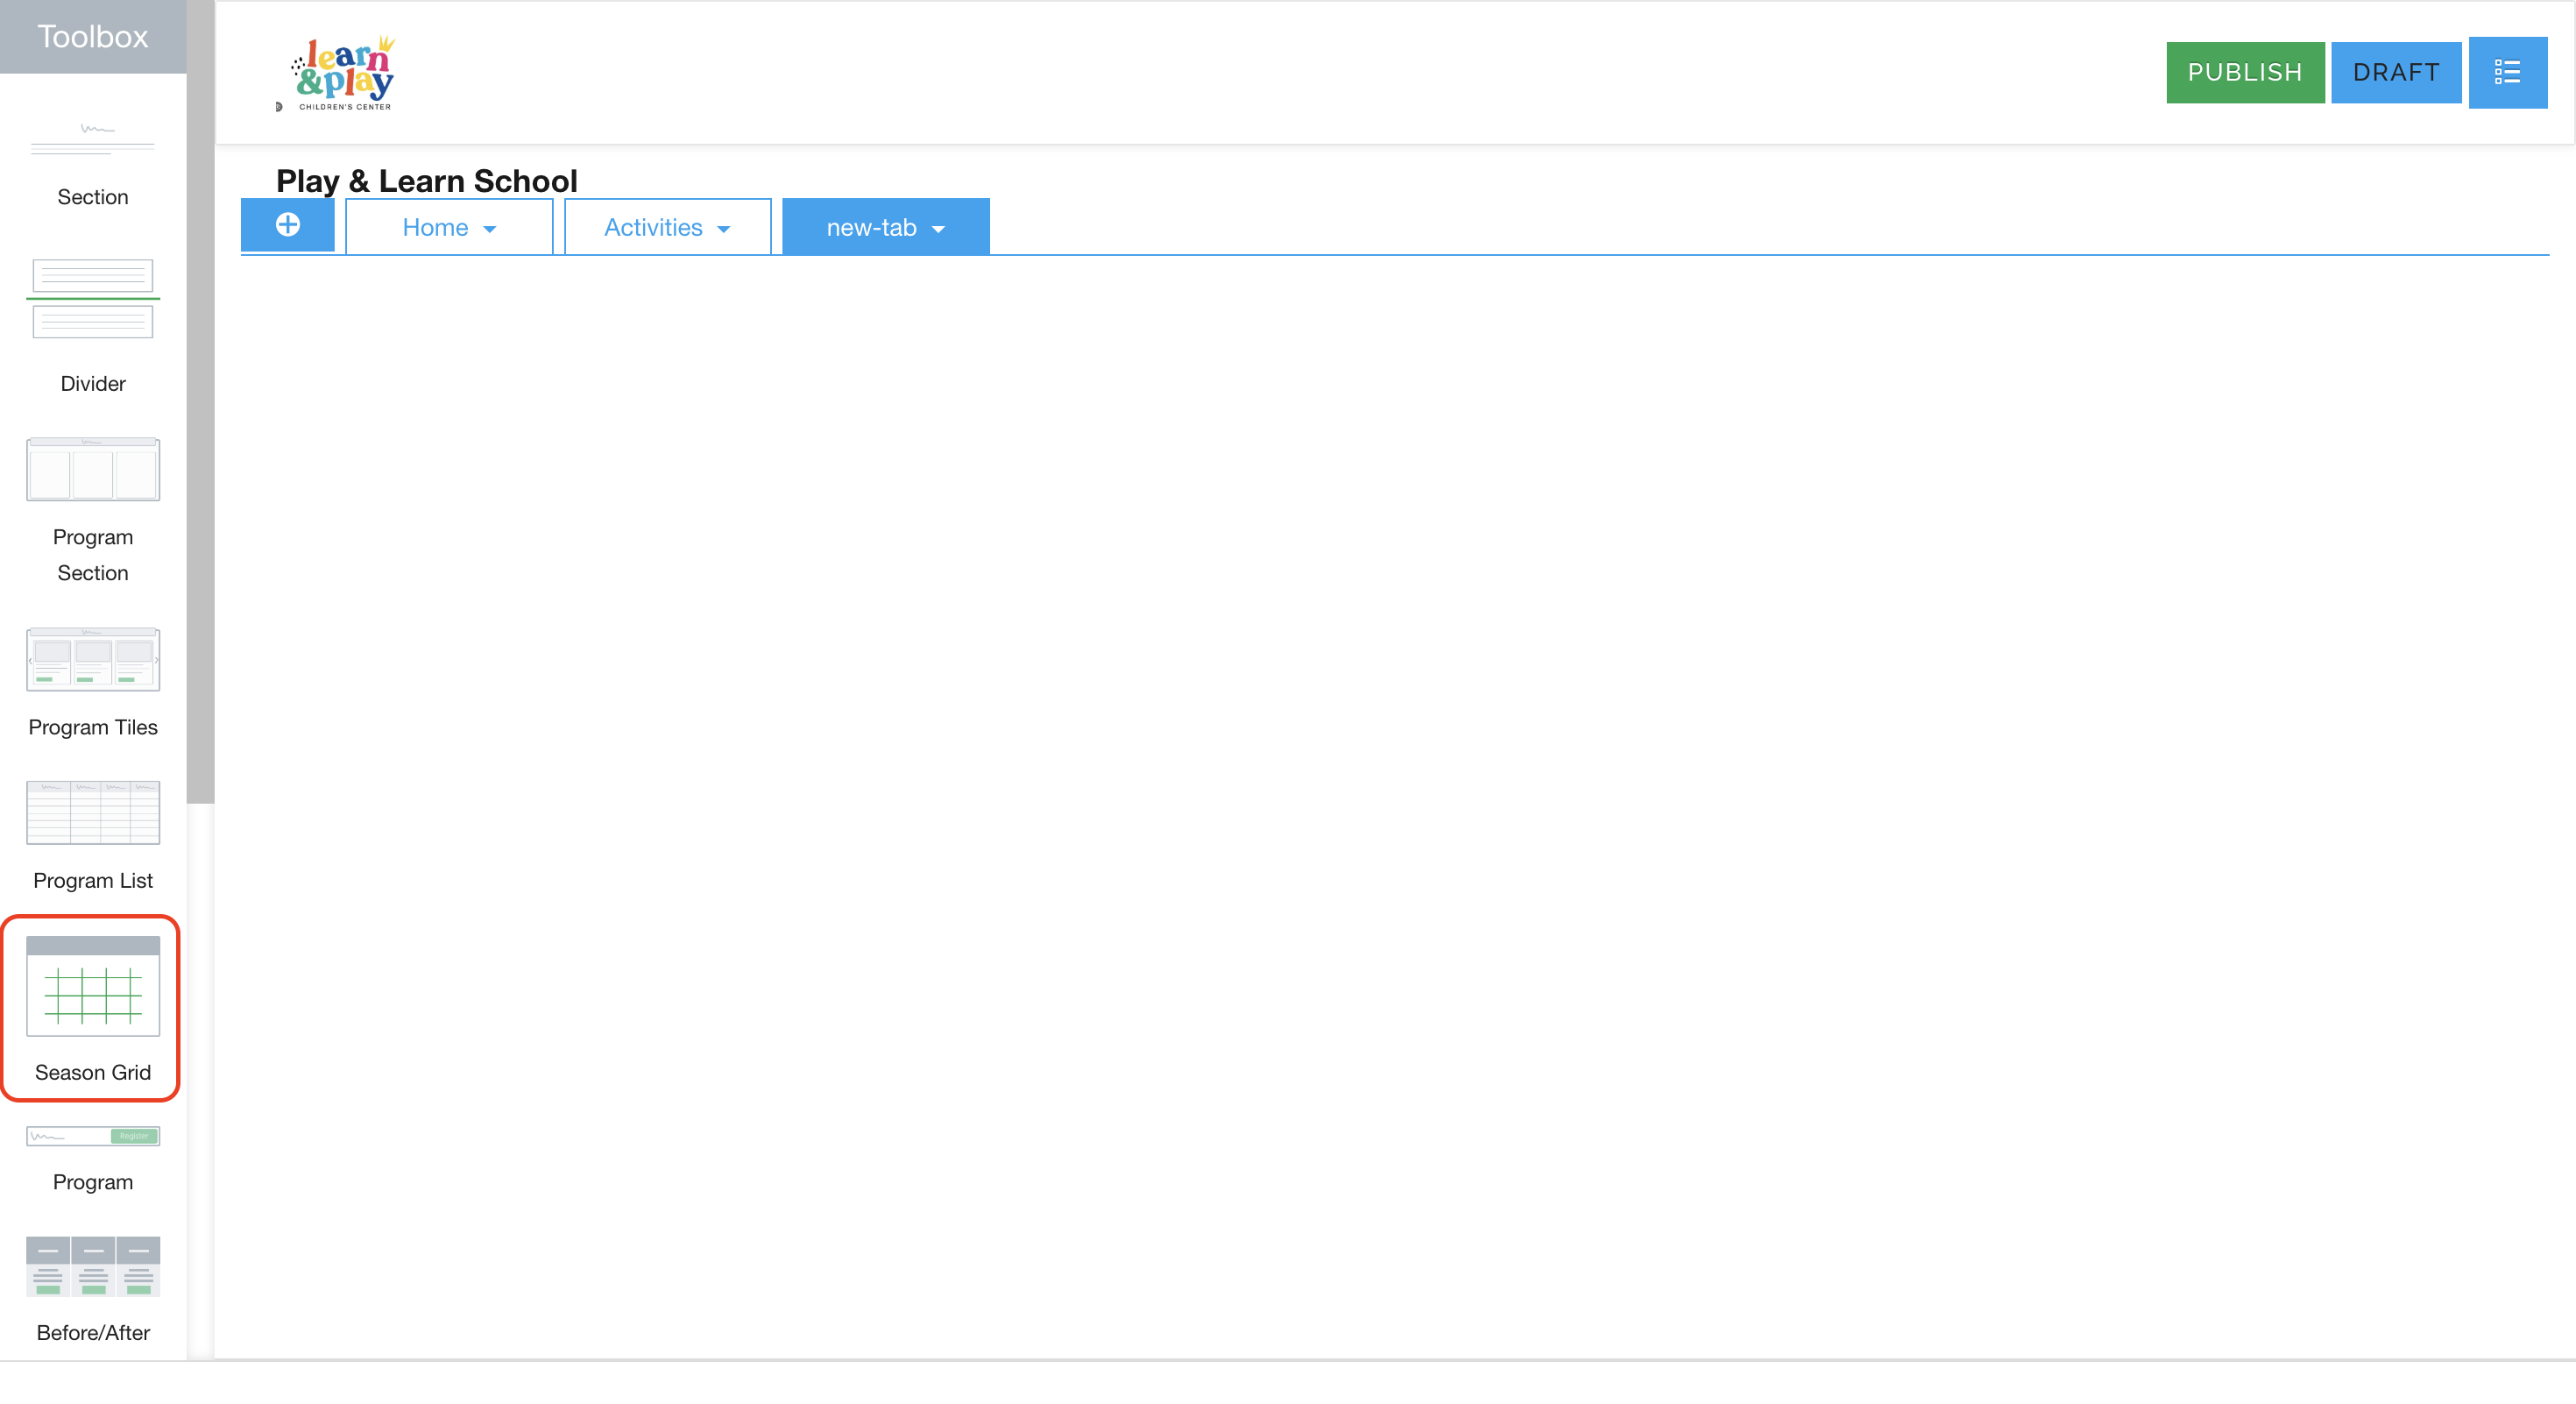Click the add-tab plus icon
Screen dimensions: 2576x1404
(288, 225)
